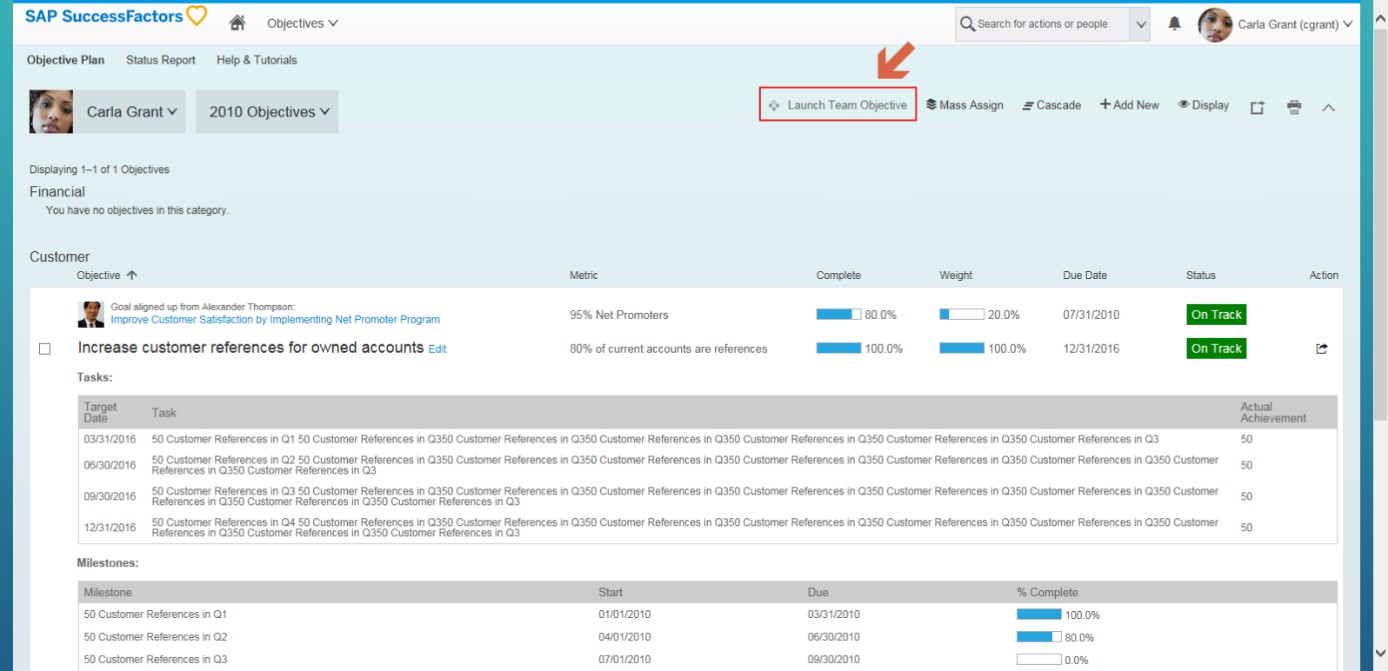Click search magnifier icon in search box
The image size is (1388, 671).
[967, 24]
